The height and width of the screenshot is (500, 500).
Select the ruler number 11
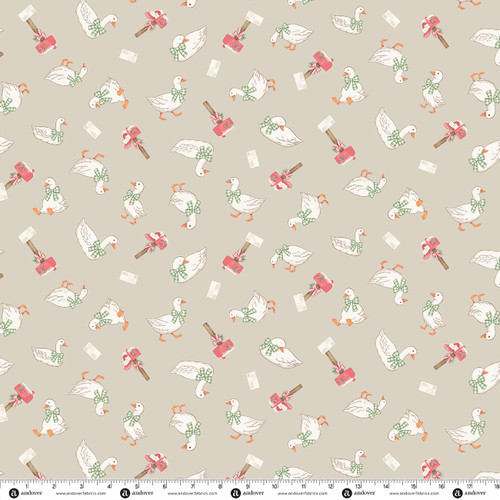click(303, 487)
